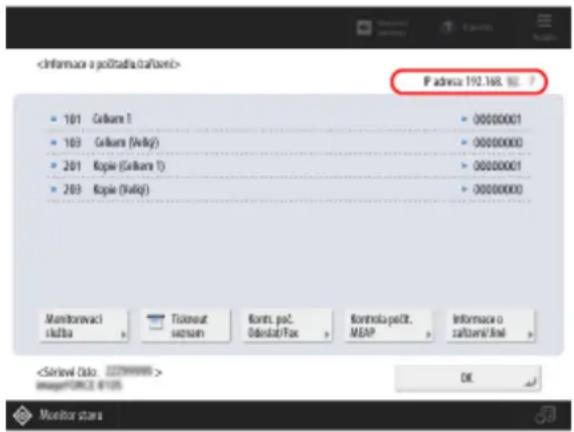This screenshot has width=574, height=432.
Task: Click counter value 00000001 for row 201
Action: tap(497, 166)
